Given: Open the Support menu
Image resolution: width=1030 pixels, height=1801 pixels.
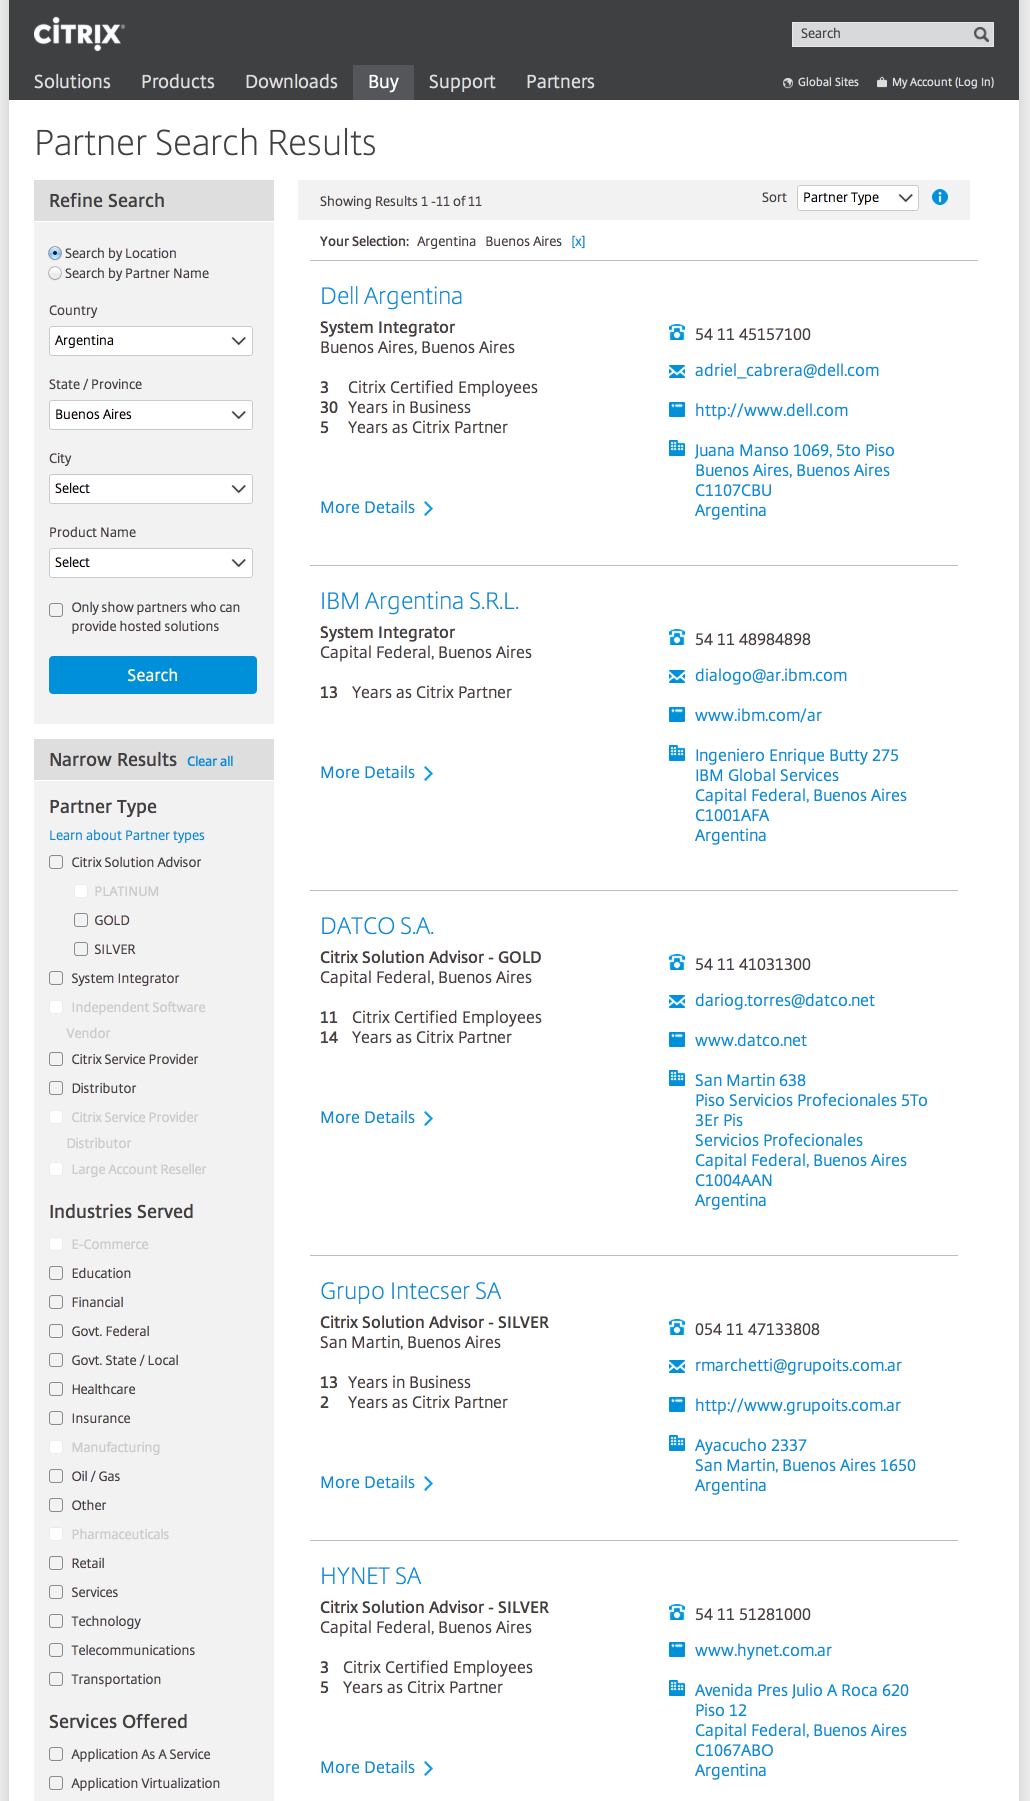Looking at the screenshot, I should pyautogui.click(x=462, y=82).
